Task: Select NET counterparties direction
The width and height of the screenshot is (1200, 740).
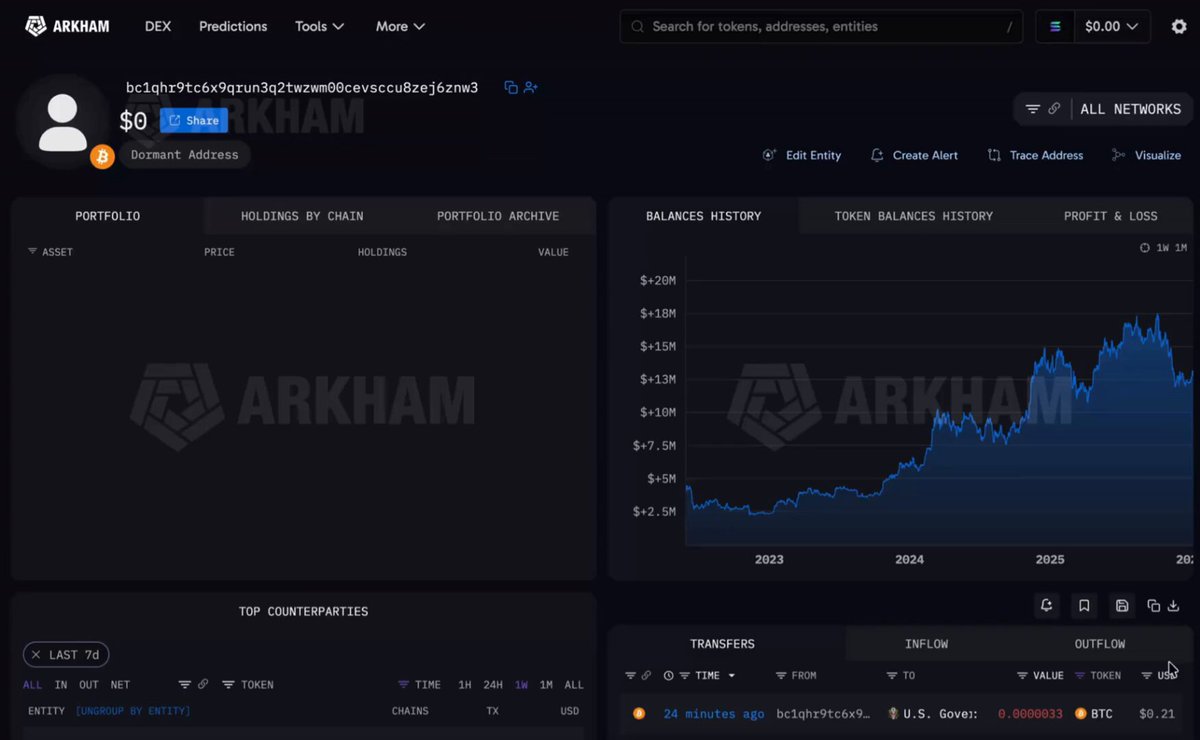Action: (x=120, y=685)
